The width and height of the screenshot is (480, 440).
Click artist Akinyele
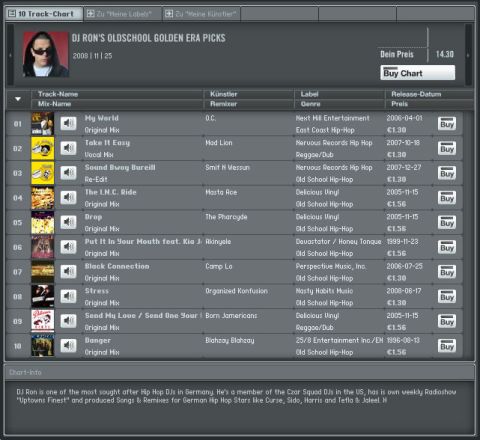coord(218,242)
